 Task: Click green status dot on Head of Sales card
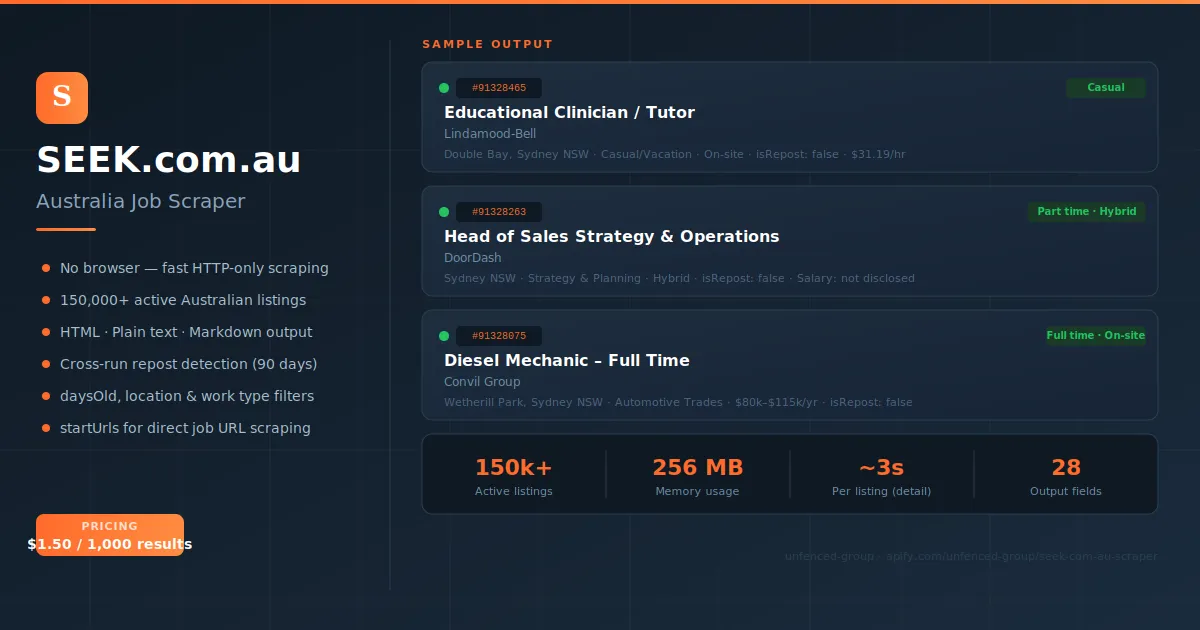444,212
